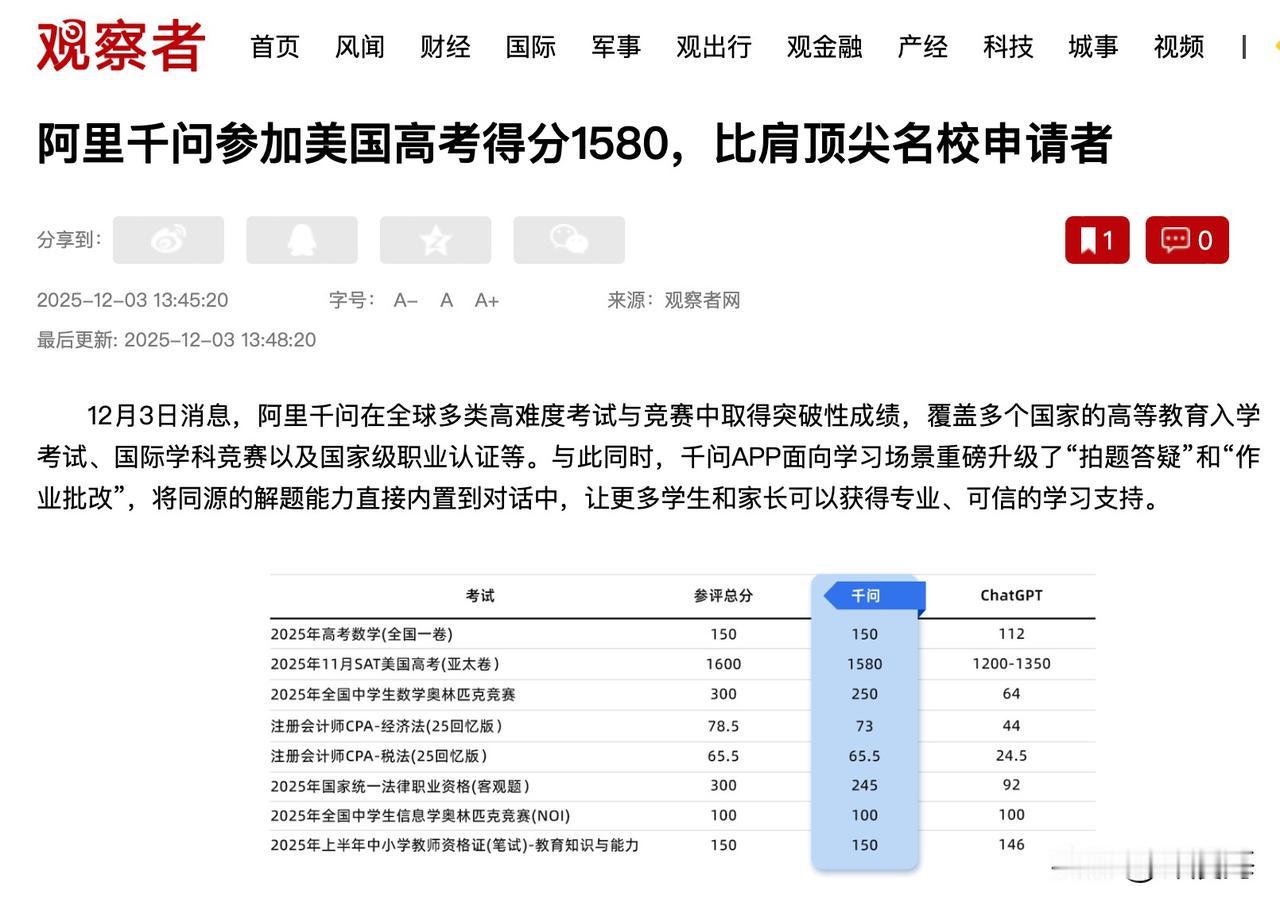Click the publish timestamp 2025-12-03 13:45:20
This screenshot has width=1280, height=906.
click(132, 300)
